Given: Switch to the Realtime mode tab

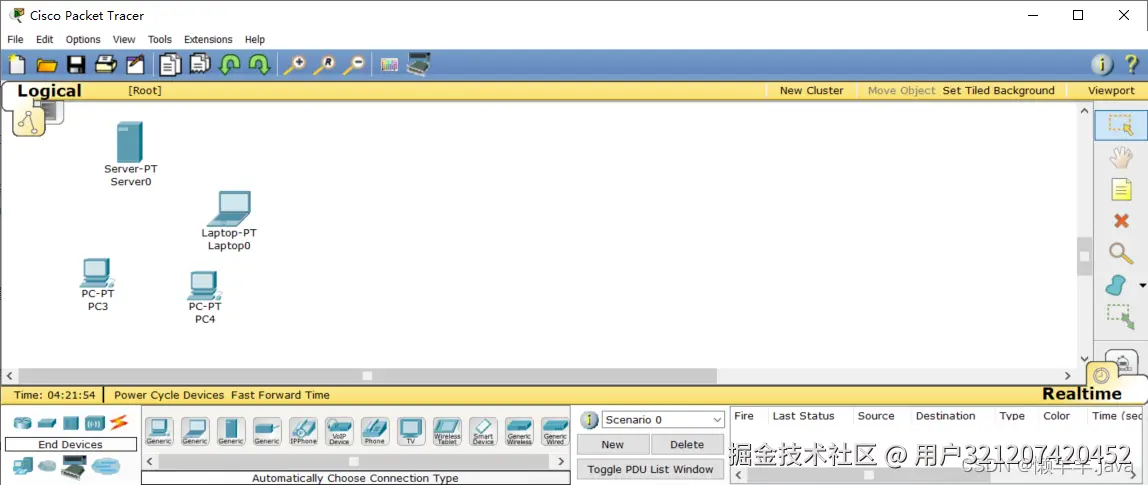Looking at the screenshot, I should pos(1081,393).
